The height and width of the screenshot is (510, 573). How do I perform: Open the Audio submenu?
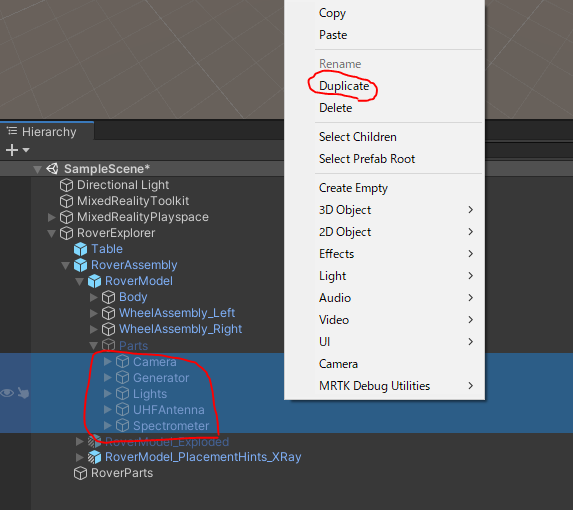tap(384, 298)
